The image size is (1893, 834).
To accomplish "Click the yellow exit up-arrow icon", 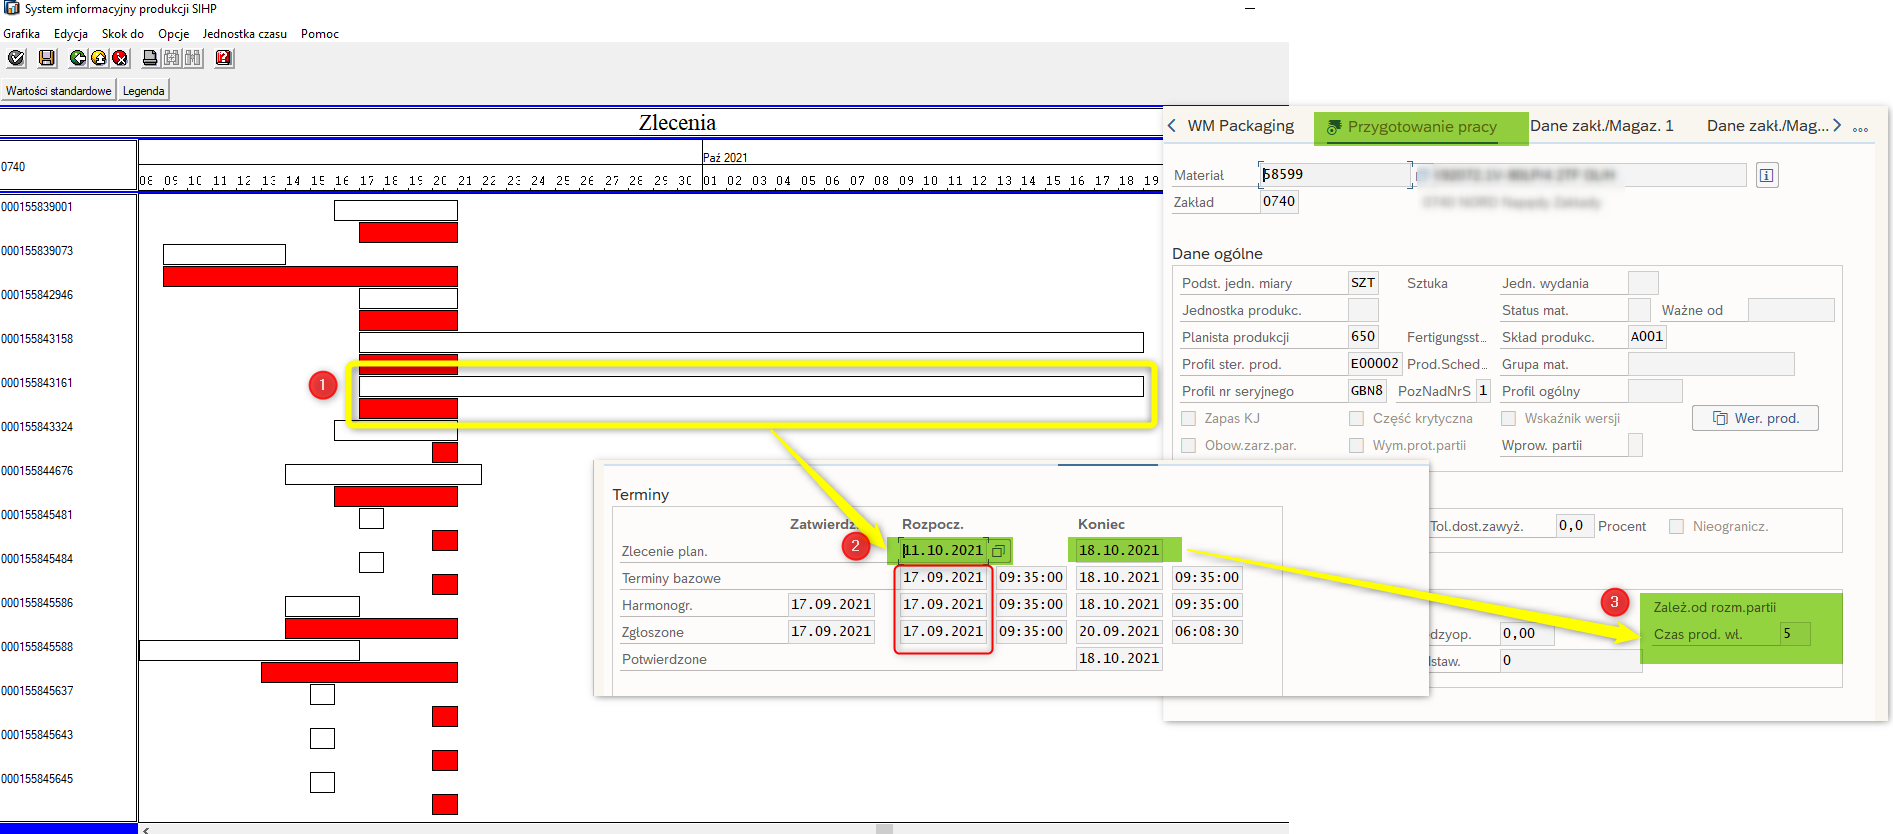I will [99, 58].
